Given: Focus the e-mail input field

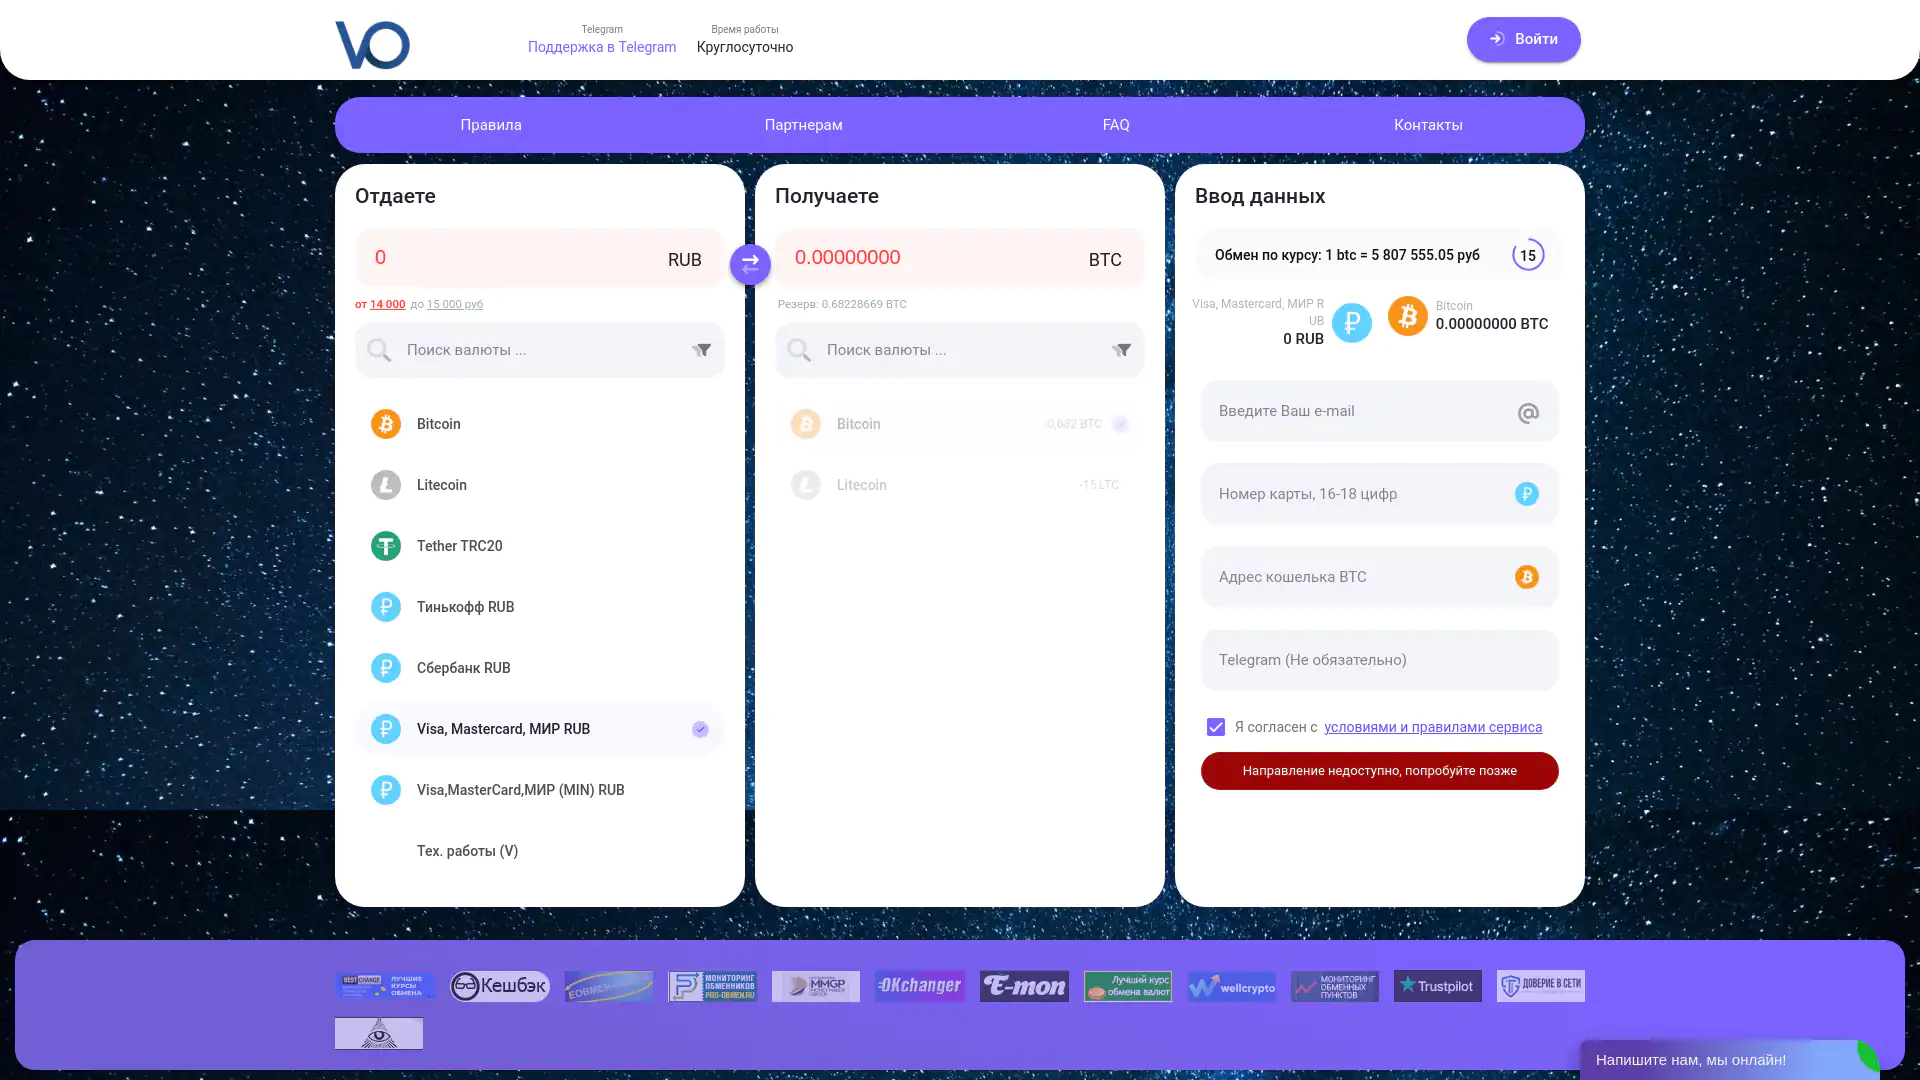Looking at the screenshot, I should (x=1360, y=411).
